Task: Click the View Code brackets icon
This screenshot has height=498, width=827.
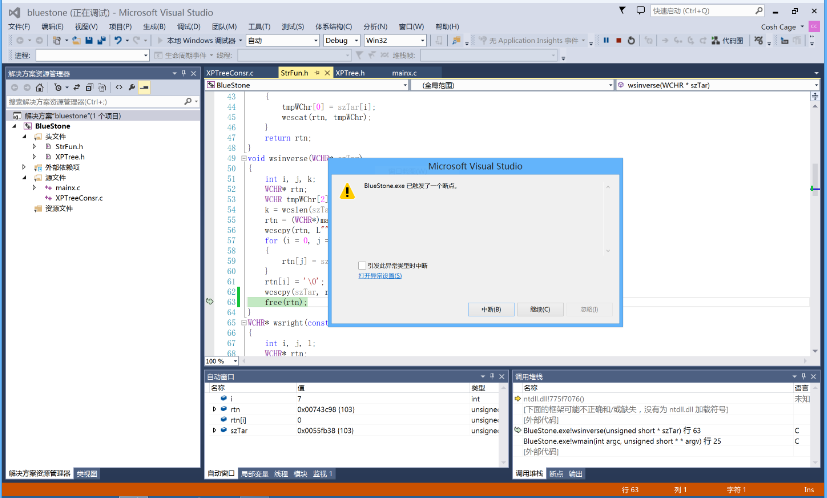Action: pyautogui.click(x=119, y=88)
